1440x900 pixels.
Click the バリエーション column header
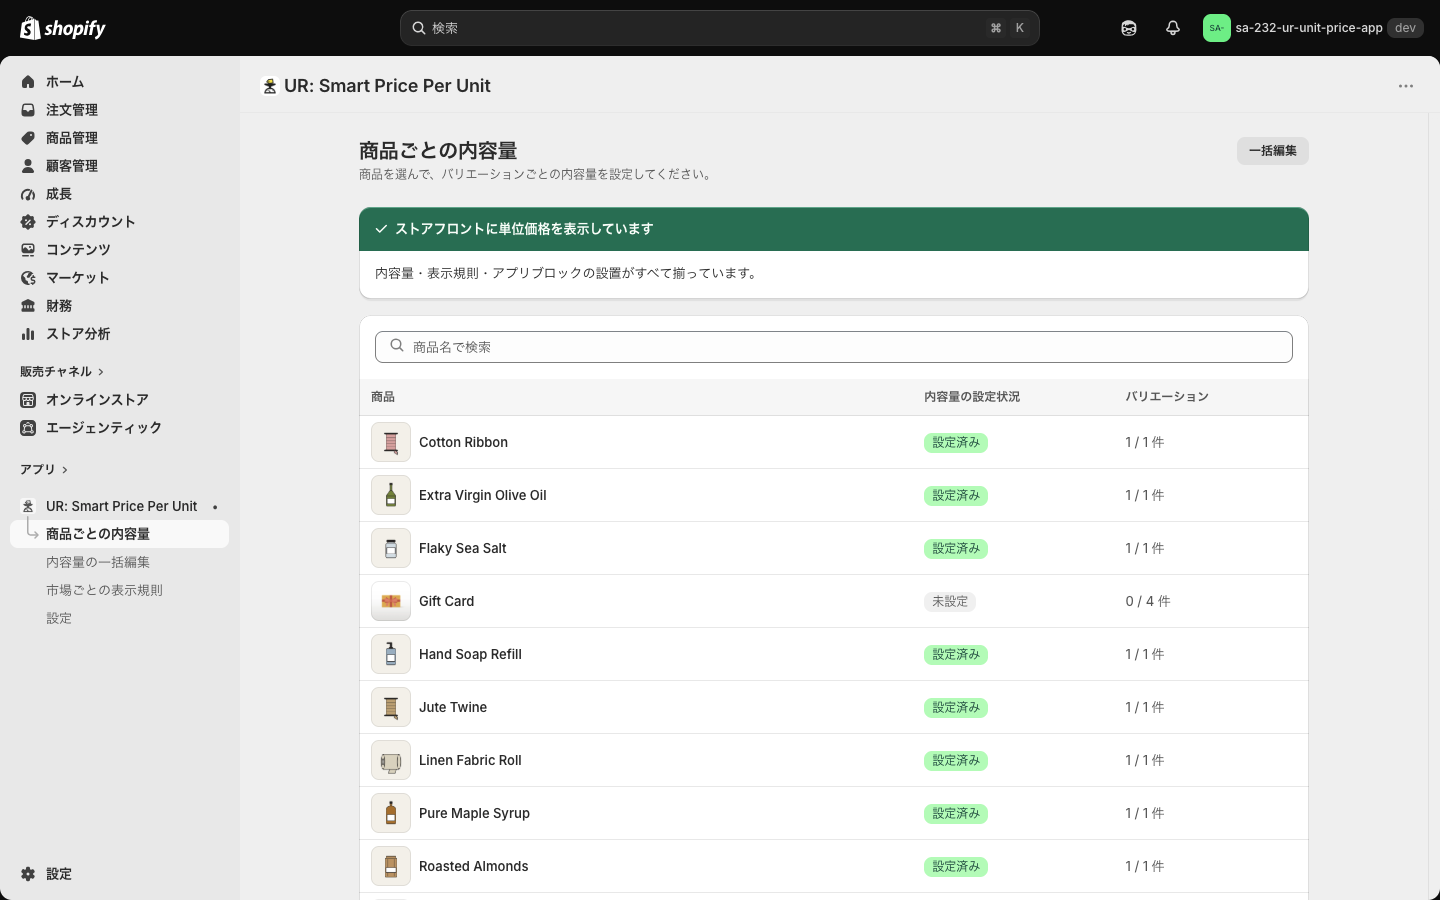pyautogui.click(x=1167, y=397)
